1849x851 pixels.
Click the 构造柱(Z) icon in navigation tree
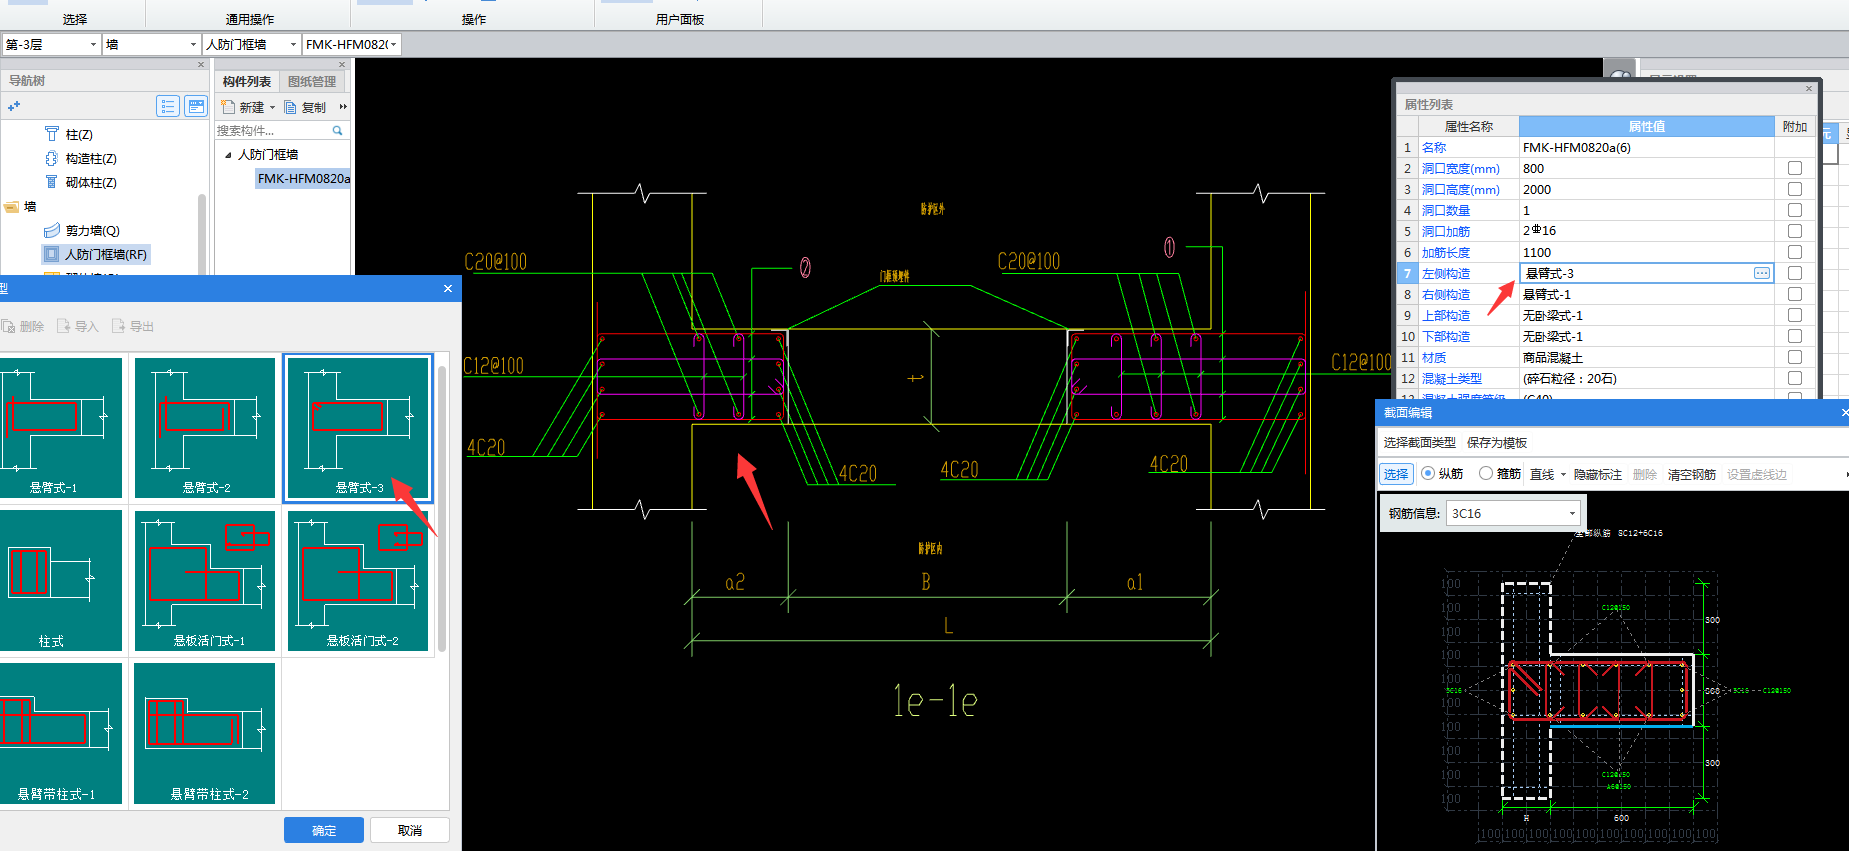coord(52,158)
